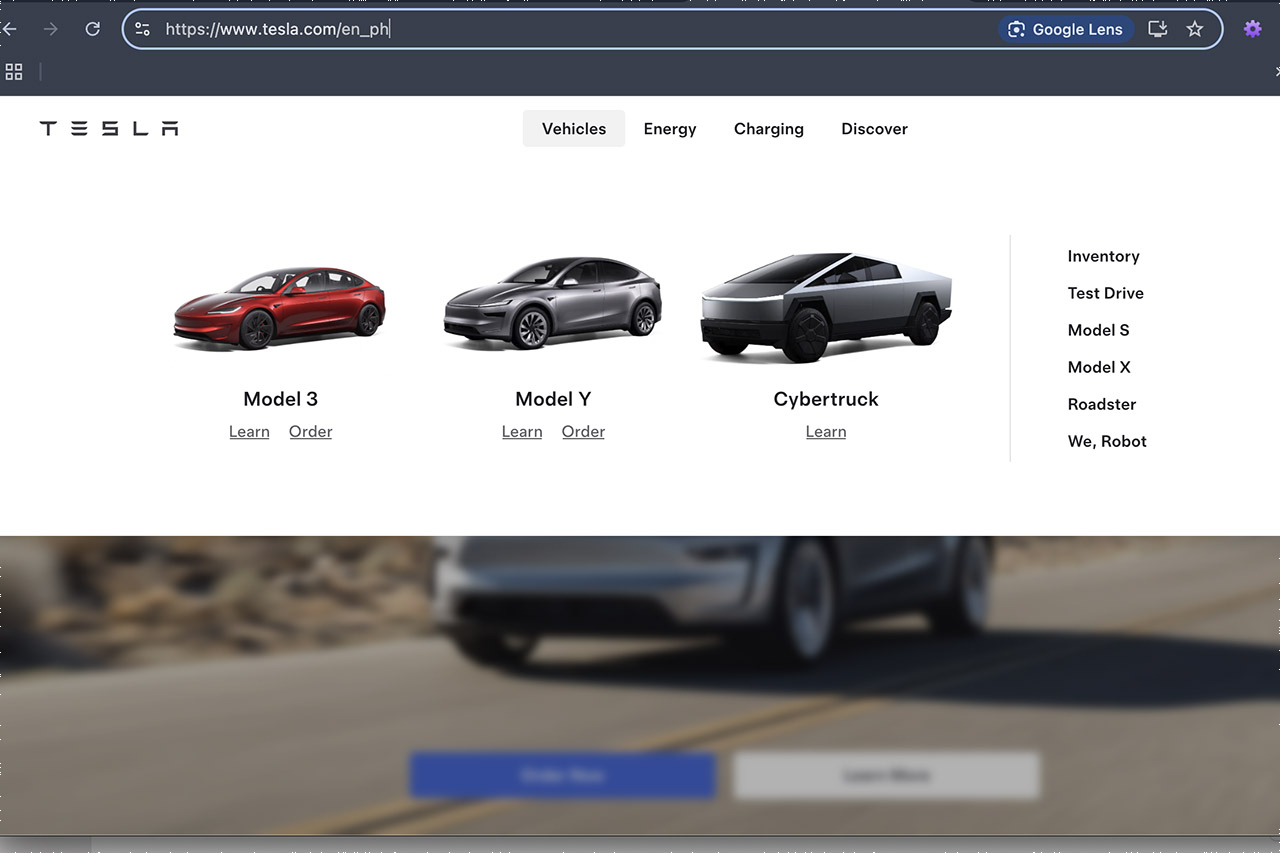Click Learn link under Model Y
The height and width of the screenshot is (853, 1280).
522,432
